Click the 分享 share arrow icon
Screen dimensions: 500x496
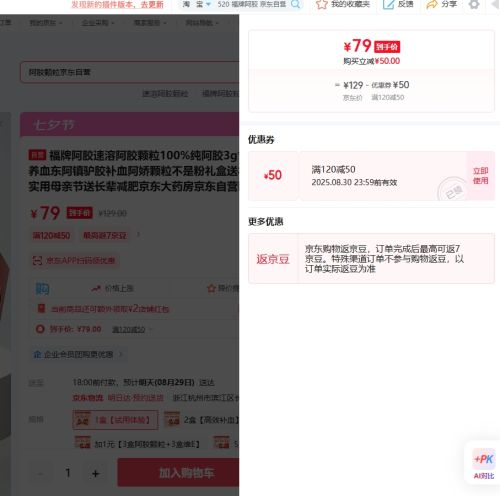click(x=432, y=4)
